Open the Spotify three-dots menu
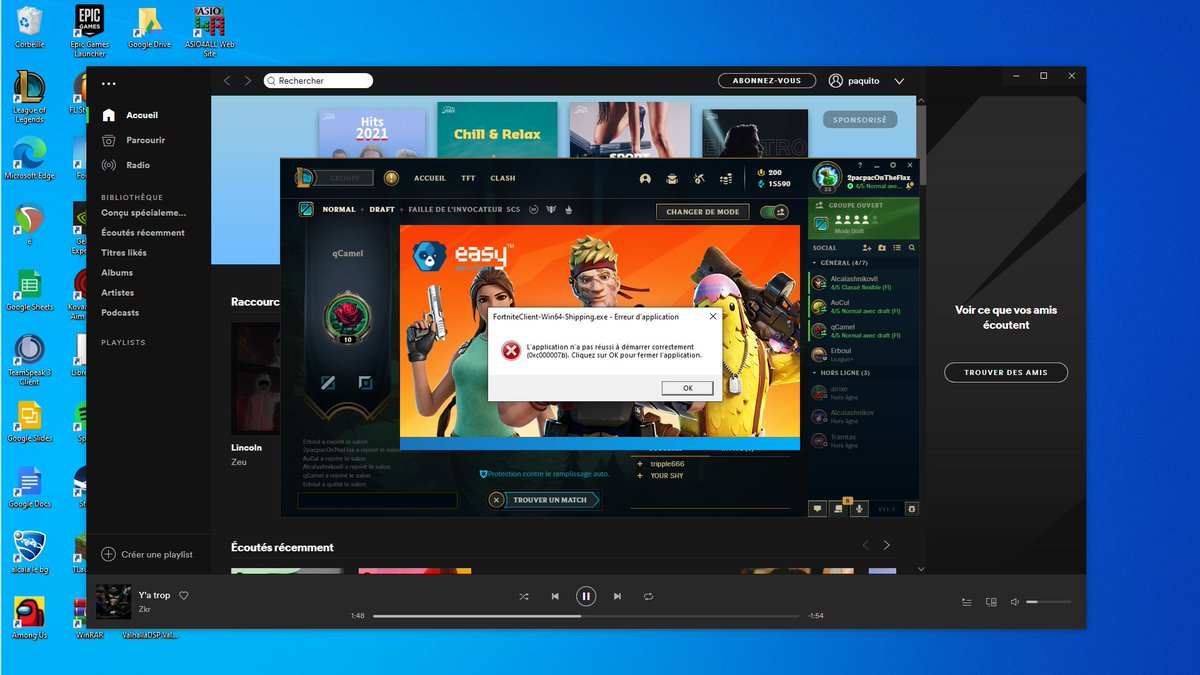The image size is (1200, 675). point(109,84)
